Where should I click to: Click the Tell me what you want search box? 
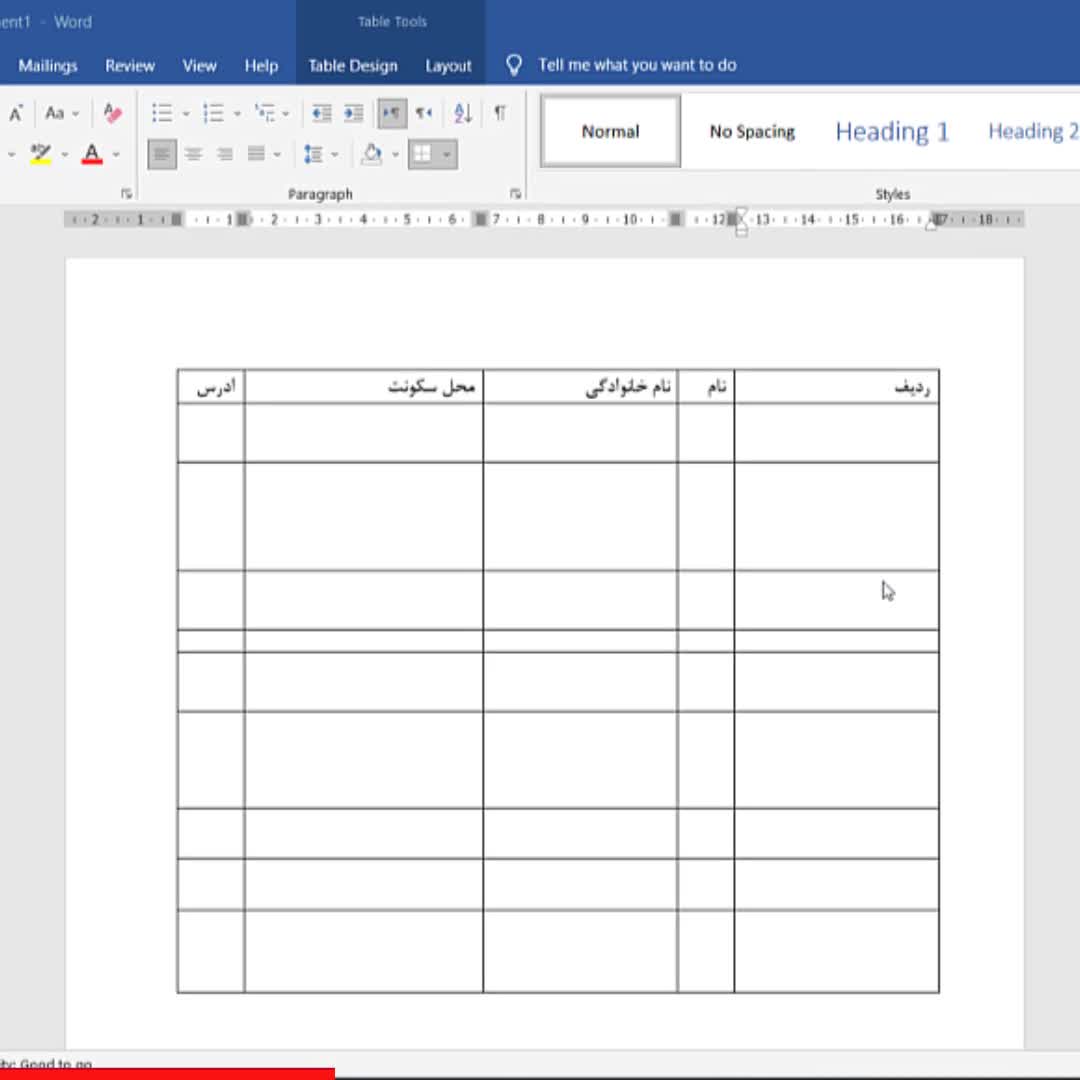coord(636,66)
